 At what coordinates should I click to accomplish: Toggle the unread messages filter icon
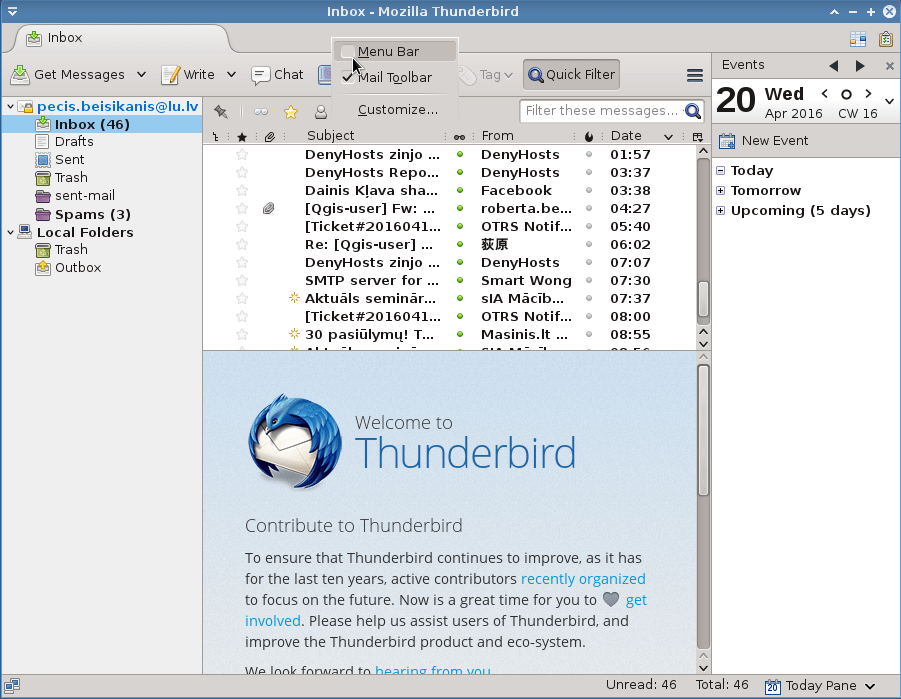261,112
